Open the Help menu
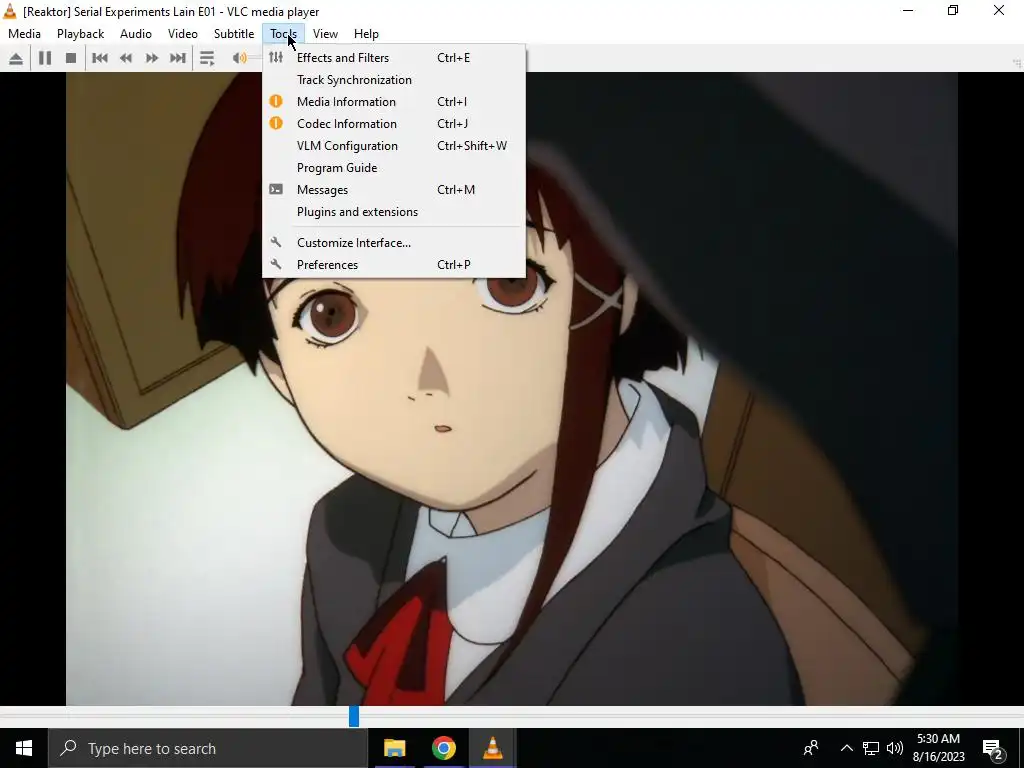Image resolution: width=1024 pixels, height=768 pixels. (x=366, y=34)
